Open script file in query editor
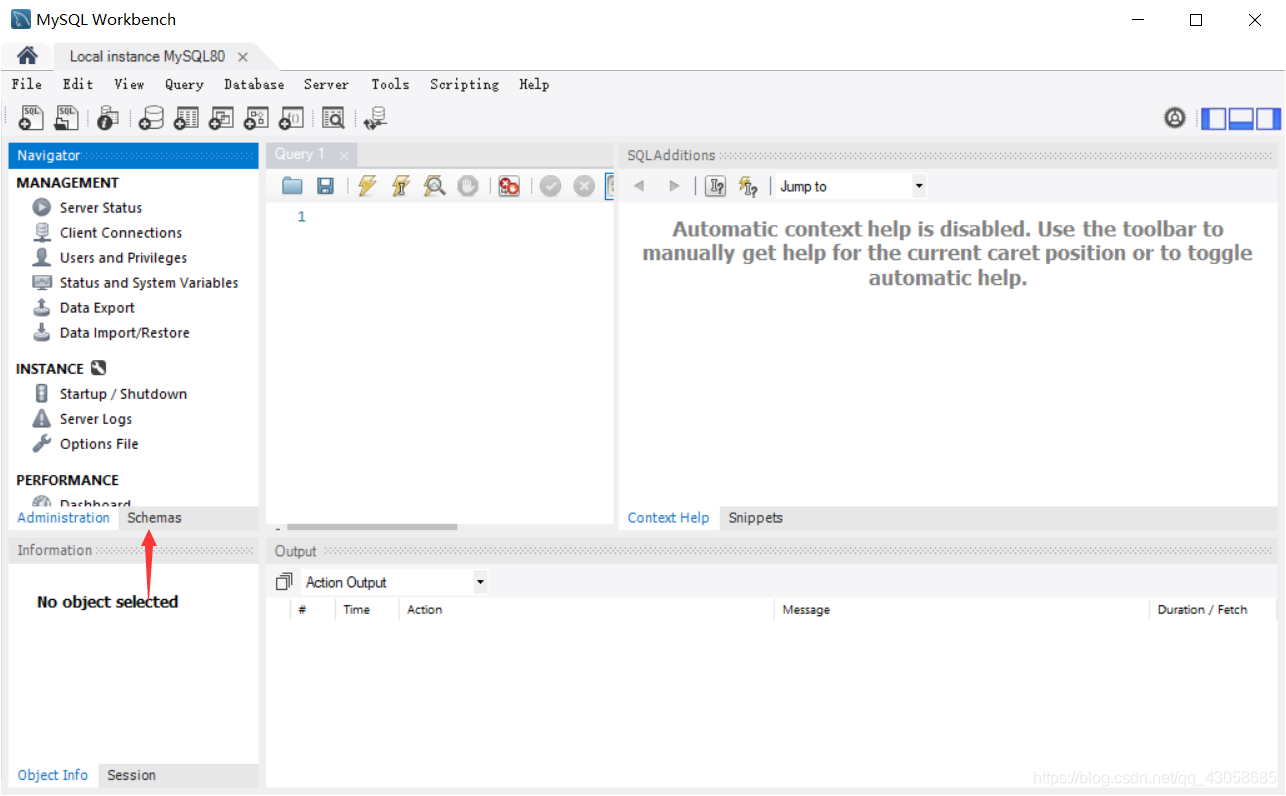Image resolution: width=1286 pixels, height=796 pixels. [292, 186]
